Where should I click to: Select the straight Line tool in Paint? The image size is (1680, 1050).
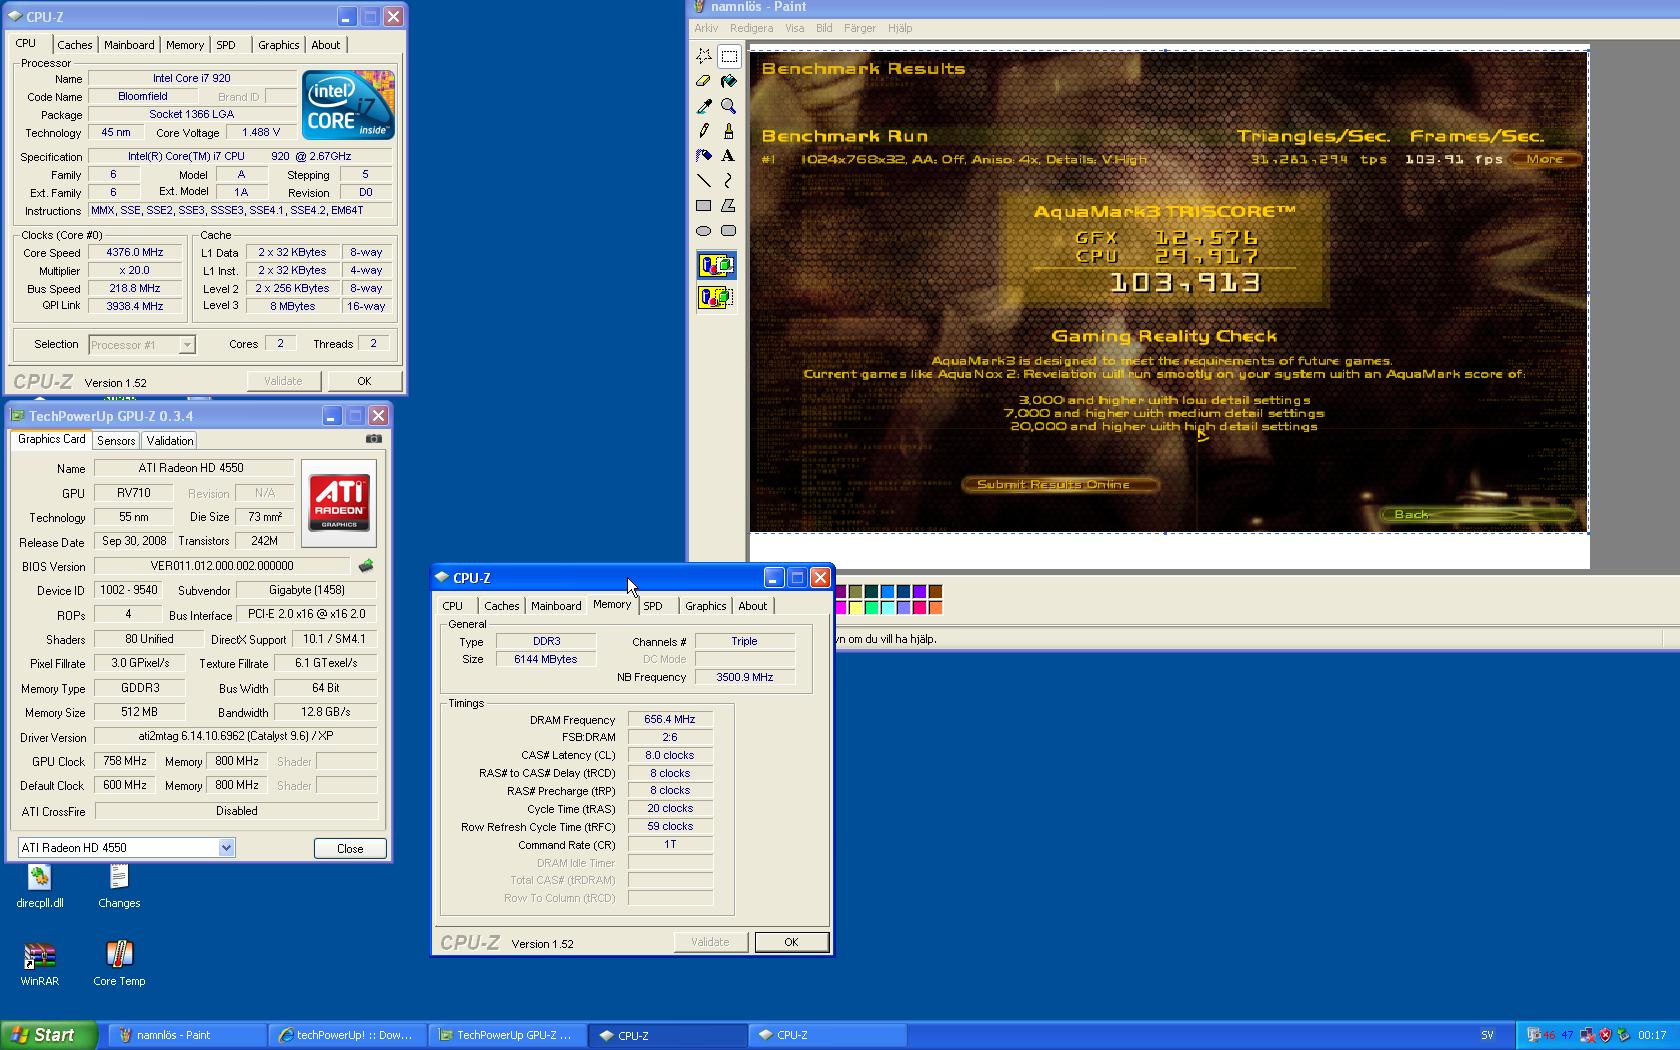704,181
